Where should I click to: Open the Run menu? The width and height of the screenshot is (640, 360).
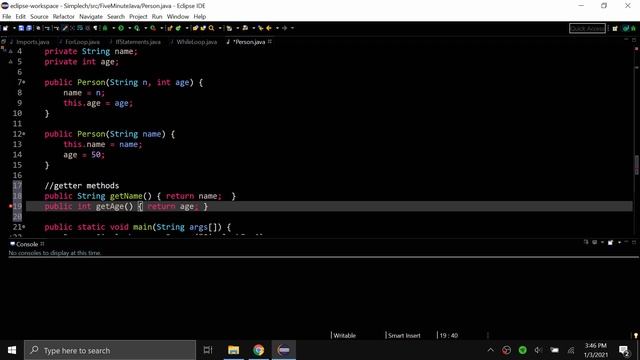click(157, 17)
